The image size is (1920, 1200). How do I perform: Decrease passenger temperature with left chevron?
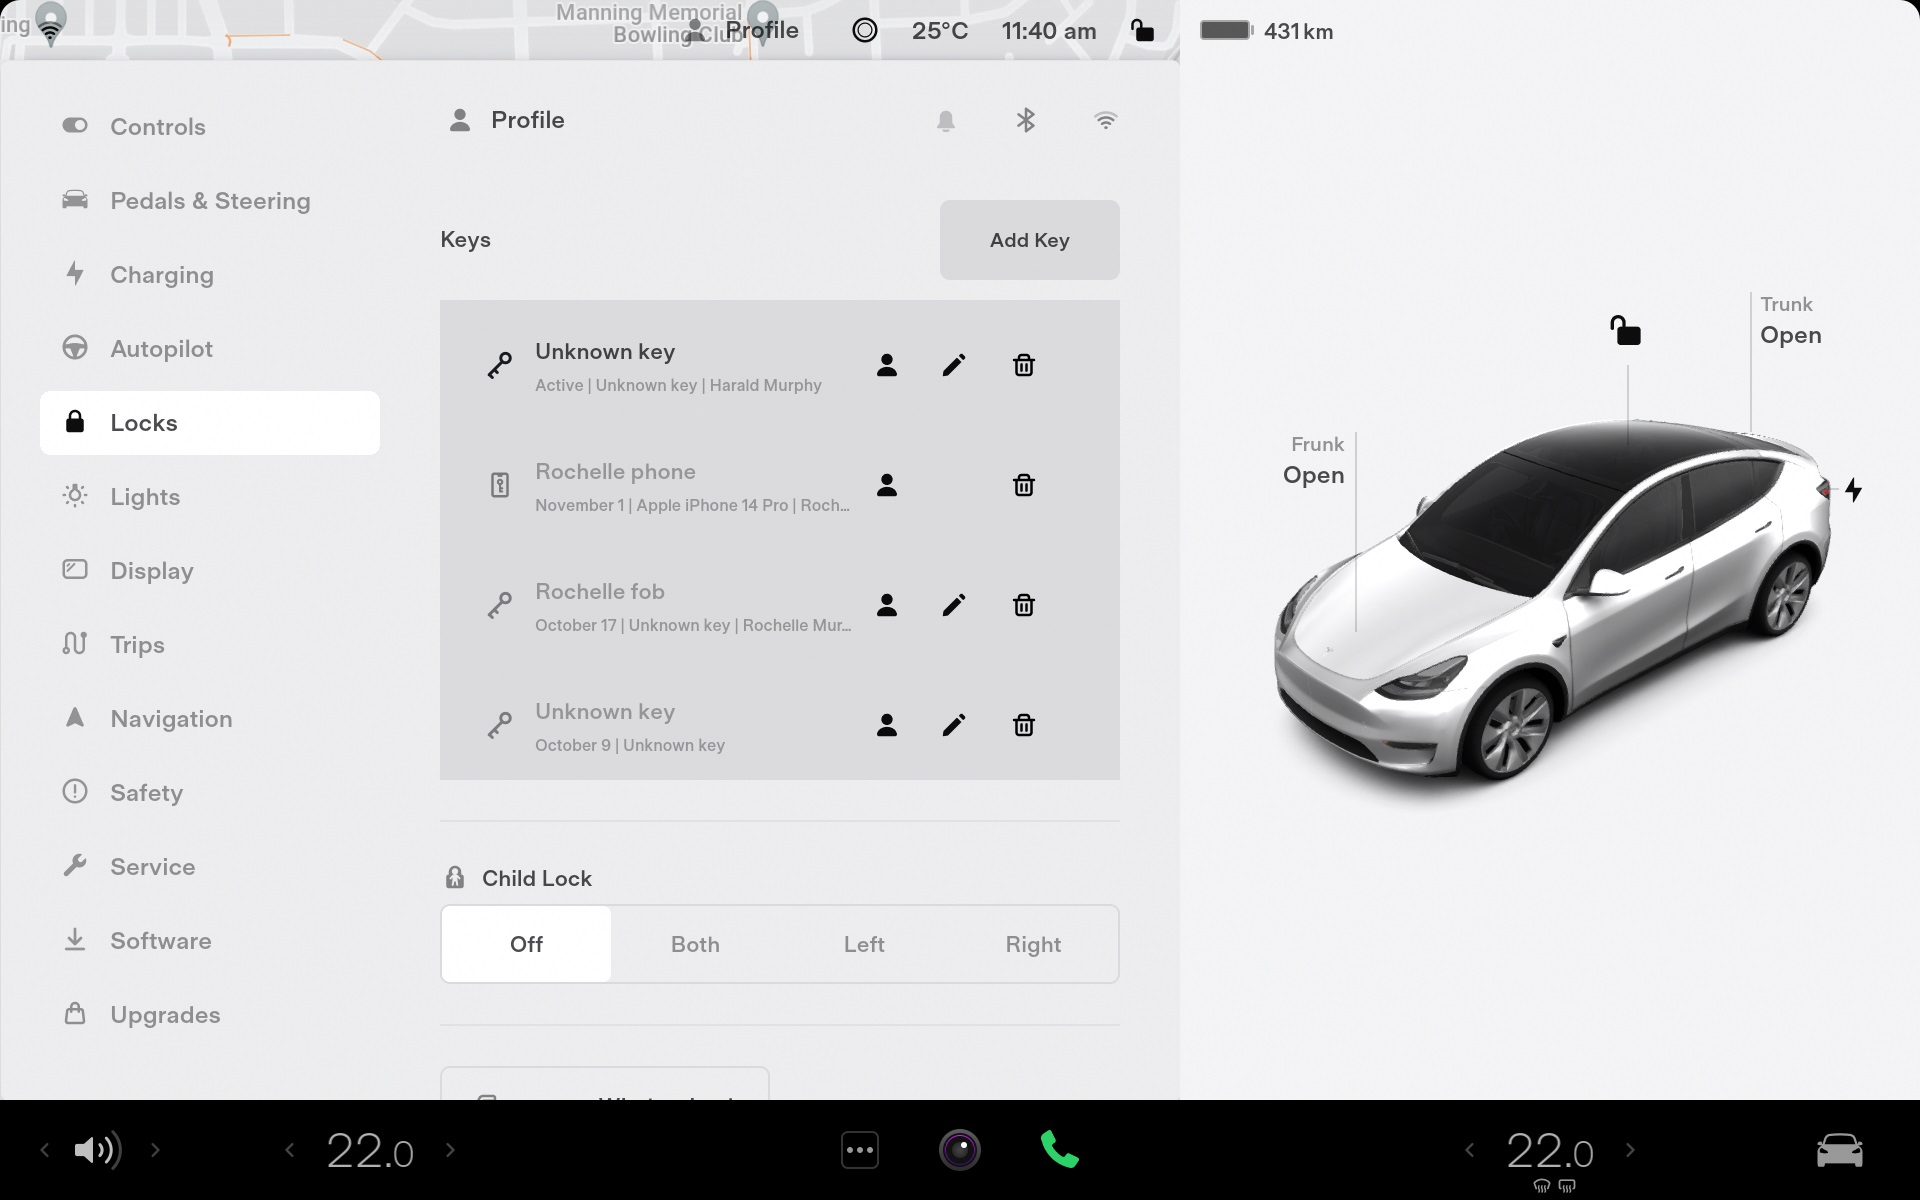click(x=1469, y=1150)
